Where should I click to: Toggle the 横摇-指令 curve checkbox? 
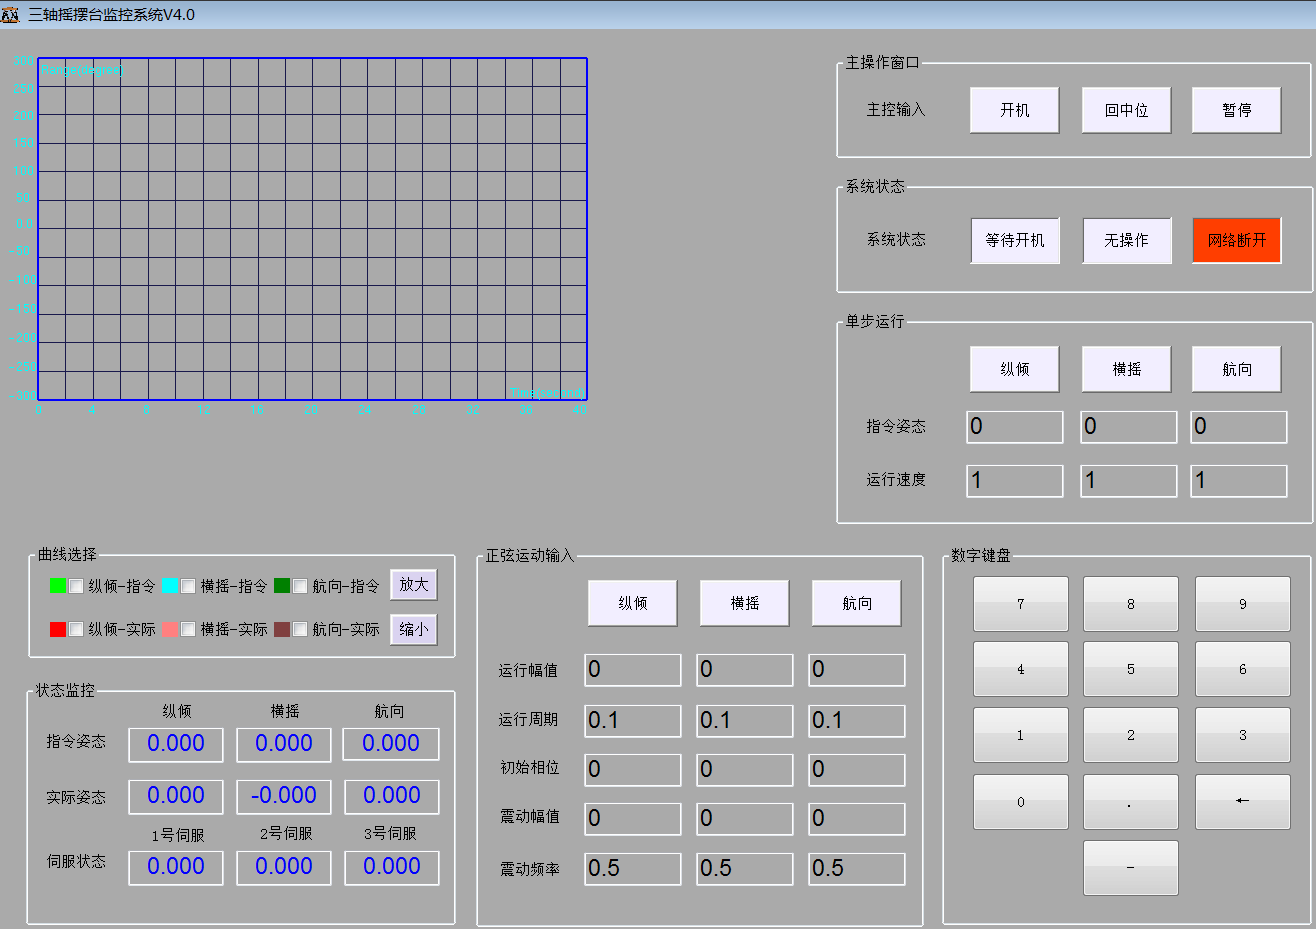[x=188, y=586]
